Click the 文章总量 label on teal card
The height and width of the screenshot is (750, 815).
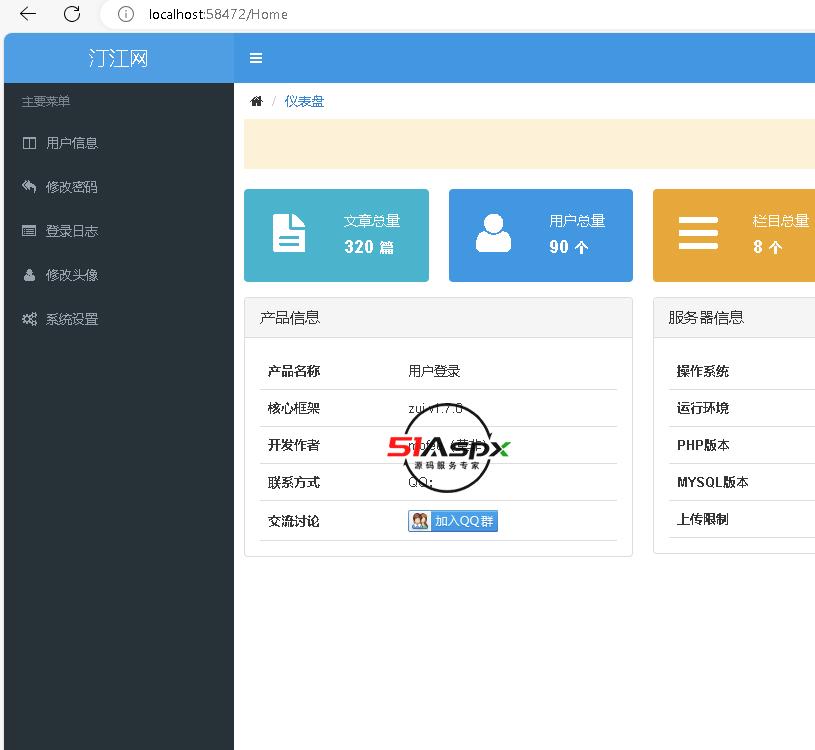coord(372,221)
